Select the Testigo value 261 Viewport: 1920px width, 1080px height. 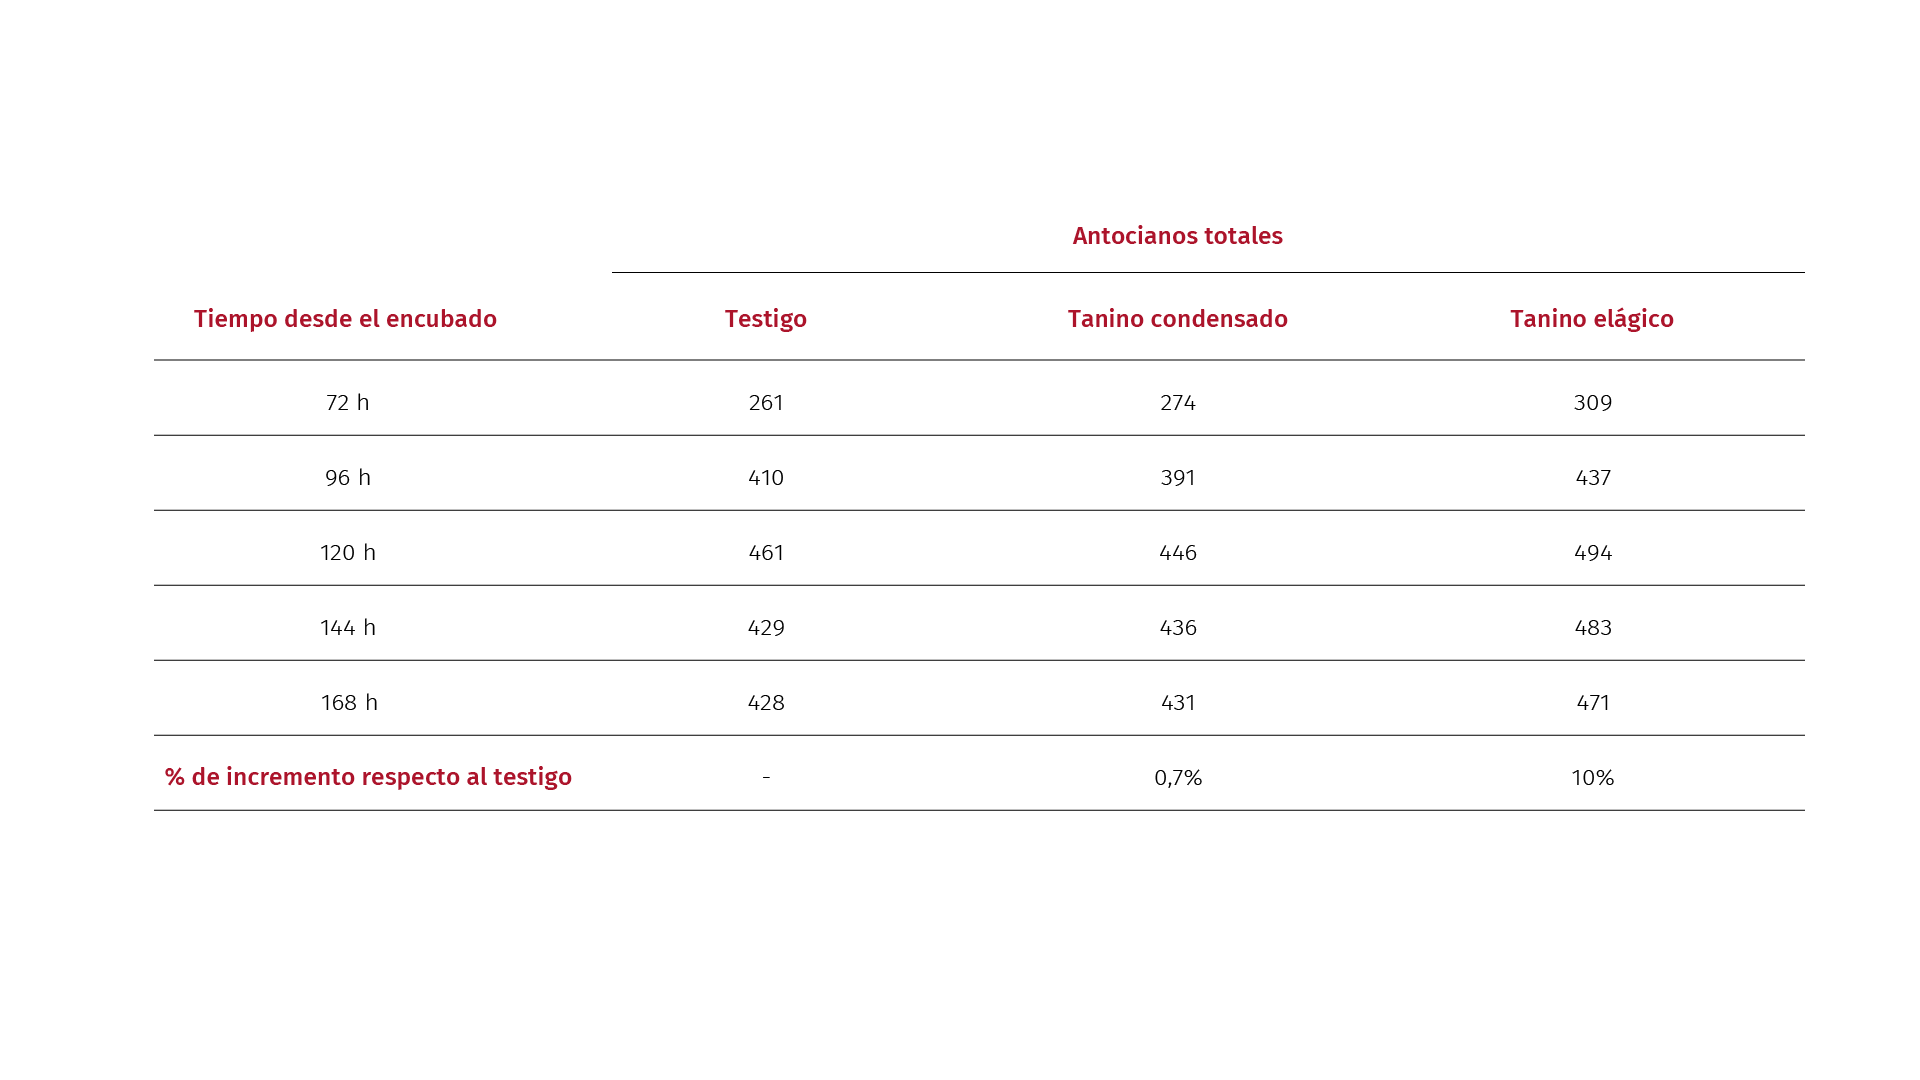(x=766, y=403)
